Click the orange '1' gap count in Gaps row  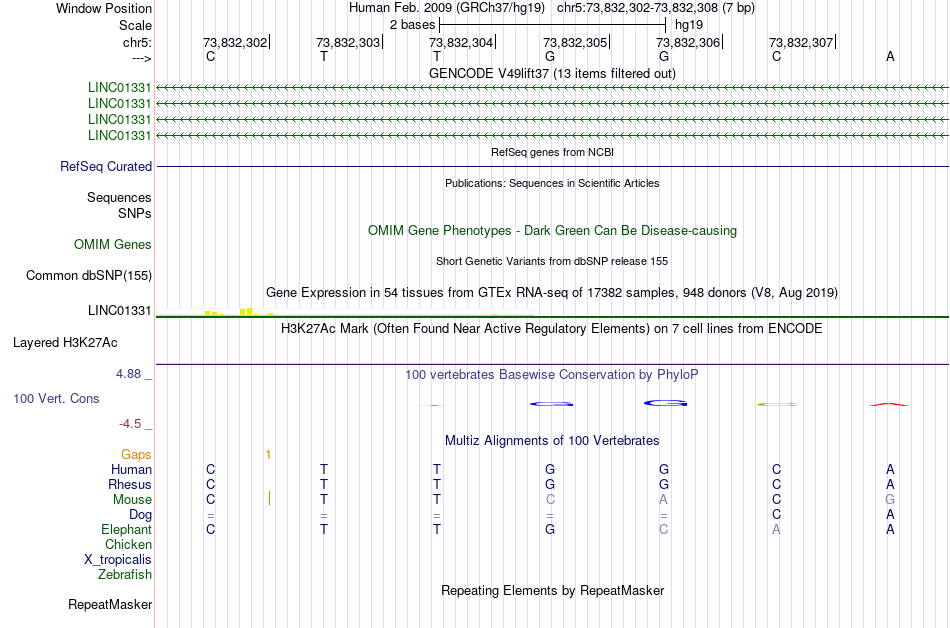tap(268, 454)
